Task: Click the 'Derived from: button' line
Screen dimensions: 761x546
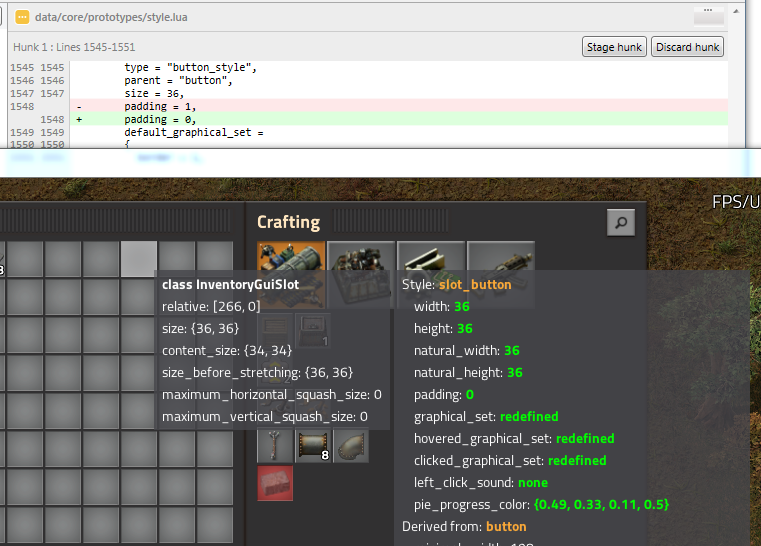Action: click(464, 527)
